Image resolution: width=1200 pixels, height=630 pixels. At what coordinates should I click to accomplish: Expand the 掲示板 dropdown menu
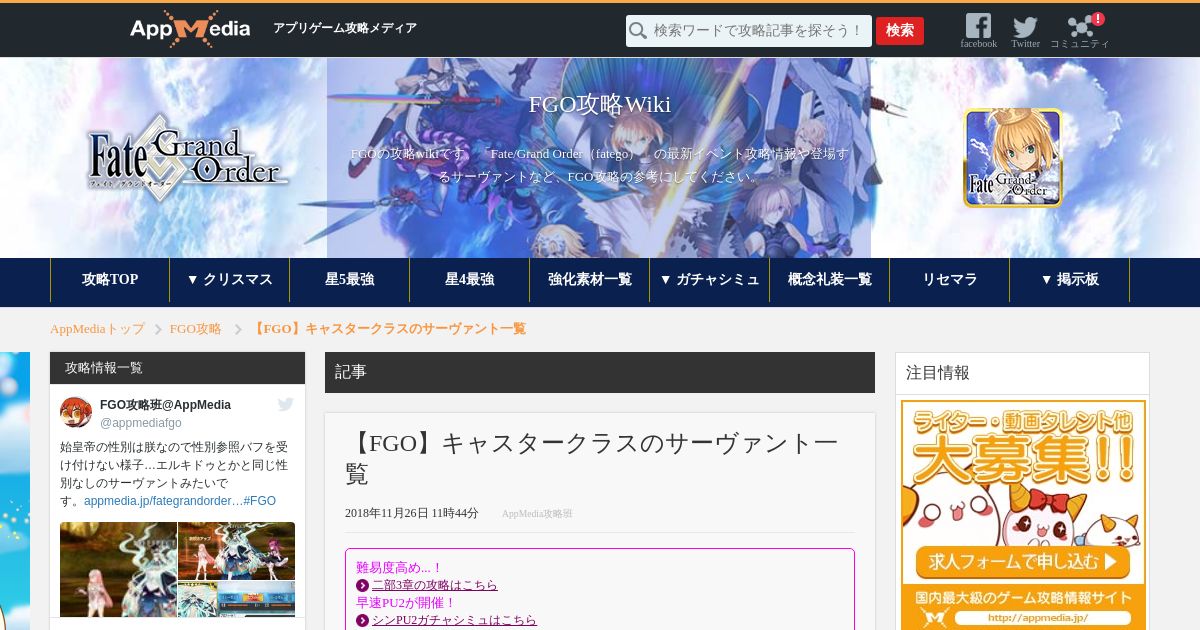point(1070,280)
